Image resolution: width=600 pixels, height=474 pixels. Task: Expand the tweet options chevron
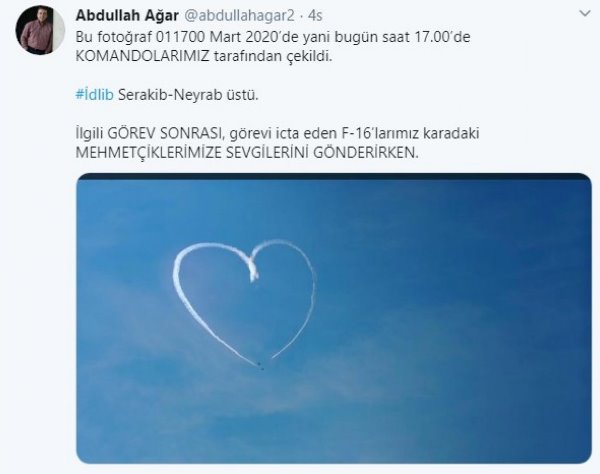[585, 14]
